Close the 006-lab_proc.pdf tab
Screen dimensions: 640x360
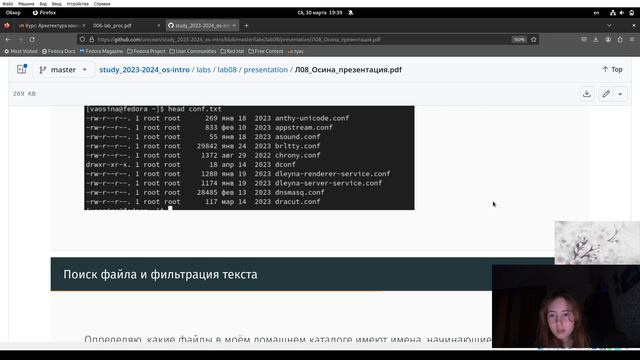[159, 25]
